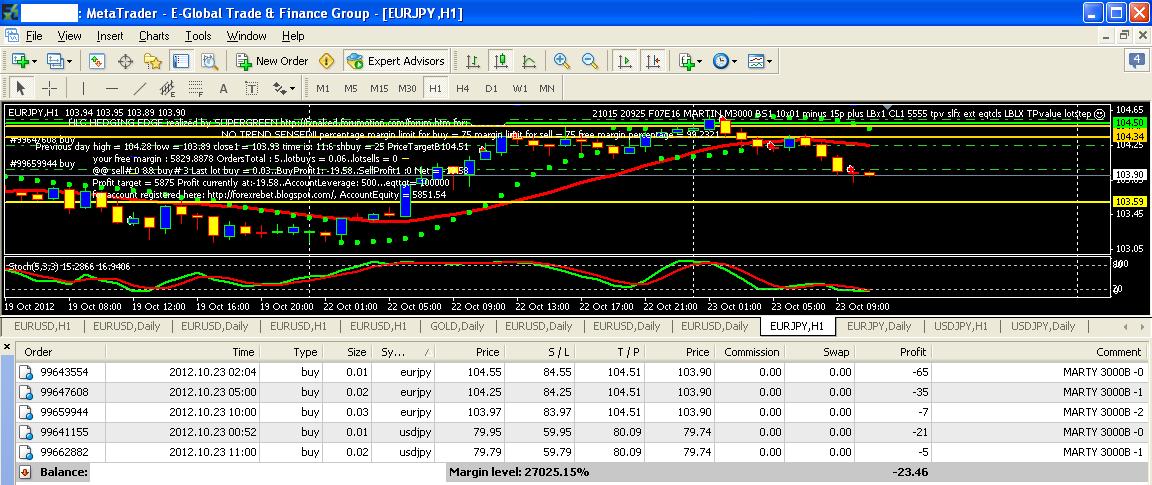Image resolution: width=1152 pixels, height=485 pixels.
Task: Open the Strategy Tester icon
Action: (209, 61)
